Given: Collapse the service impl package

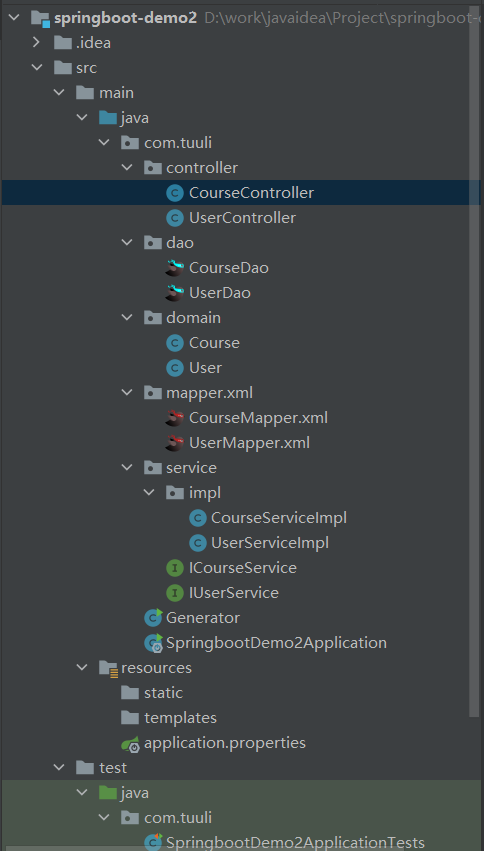Looking at the screenshot, I should point(149,492).
